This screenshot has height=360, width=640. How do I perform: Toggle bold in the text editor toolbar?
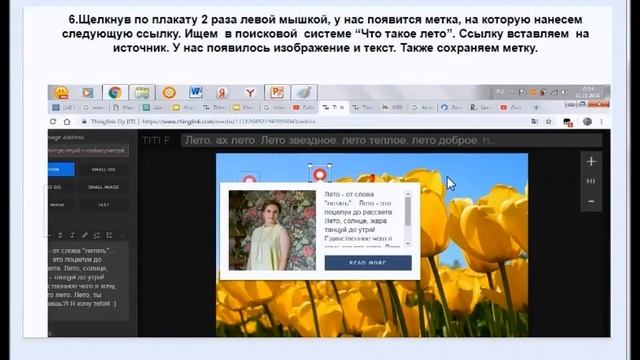click(x=60, y=236)
